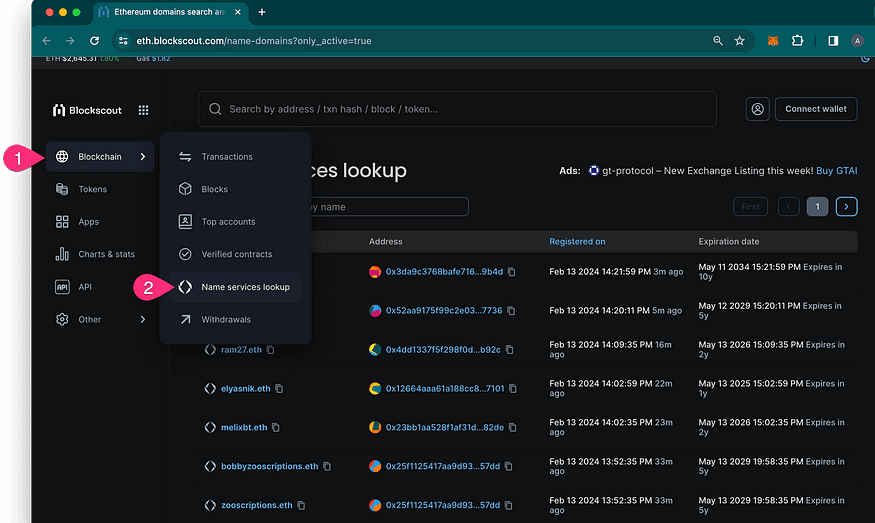875x523 pixels.
Task: Open the zooscriptions.eth domain
Action: pos(257,505)
